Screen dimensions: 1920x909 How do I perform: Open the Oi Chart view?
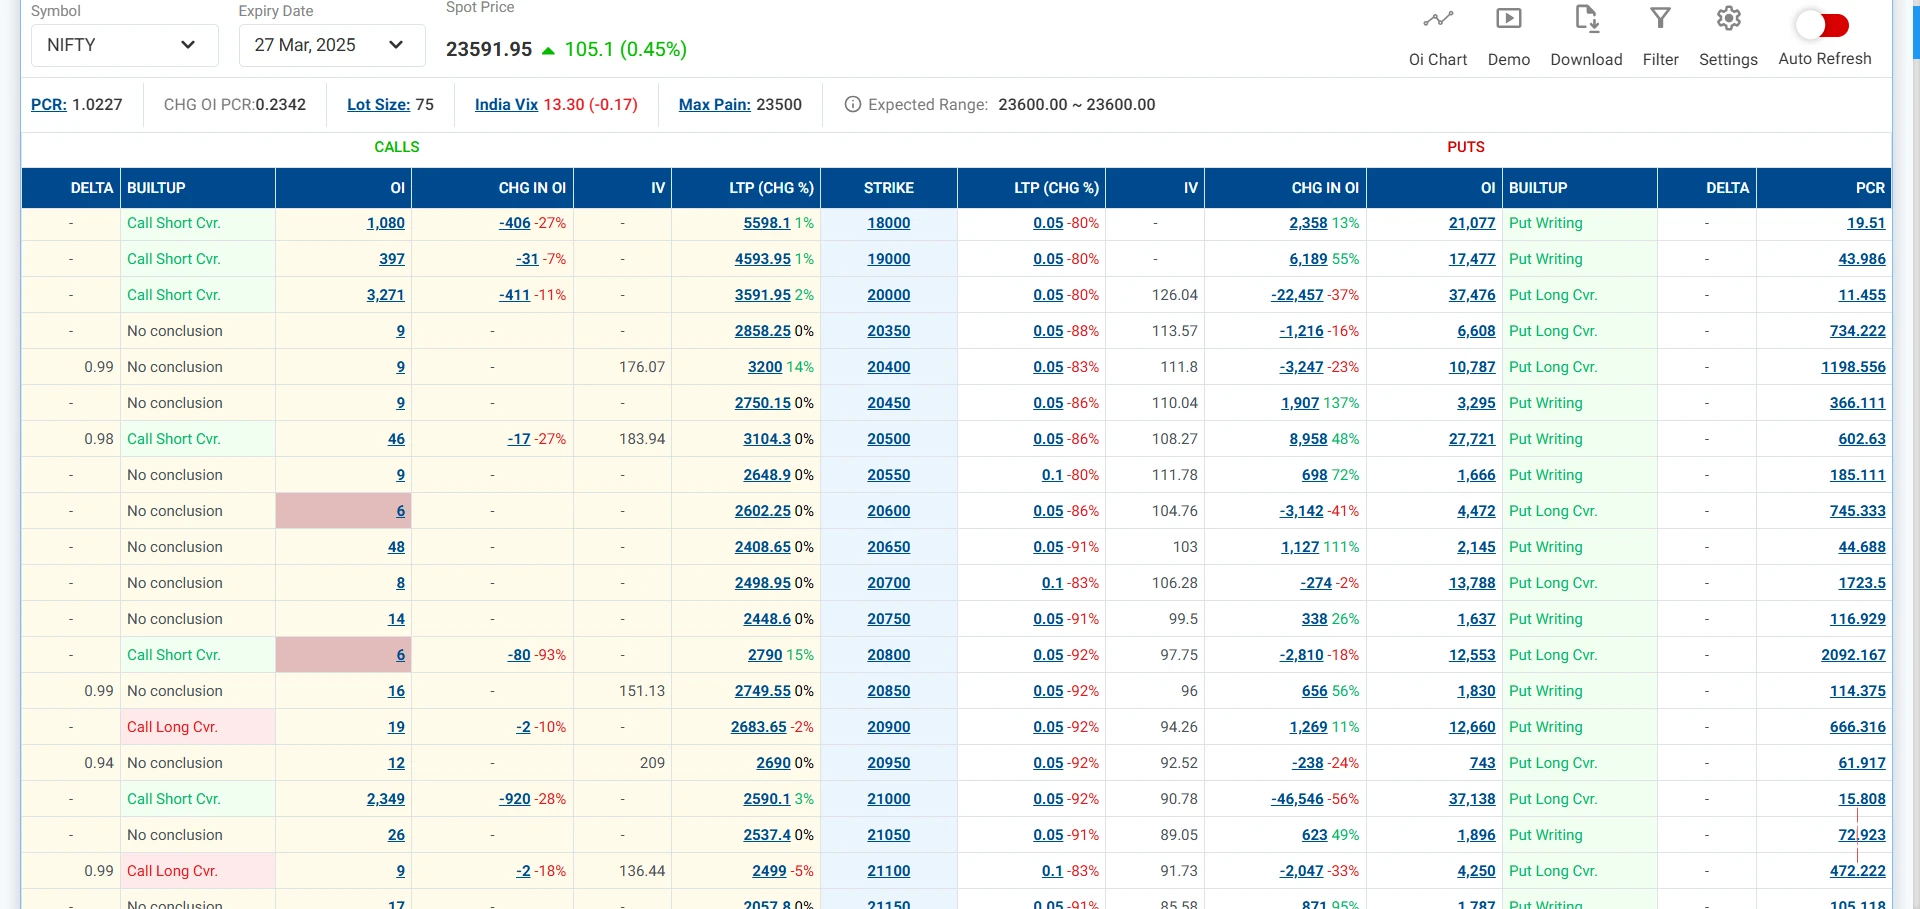[1438, 35]
